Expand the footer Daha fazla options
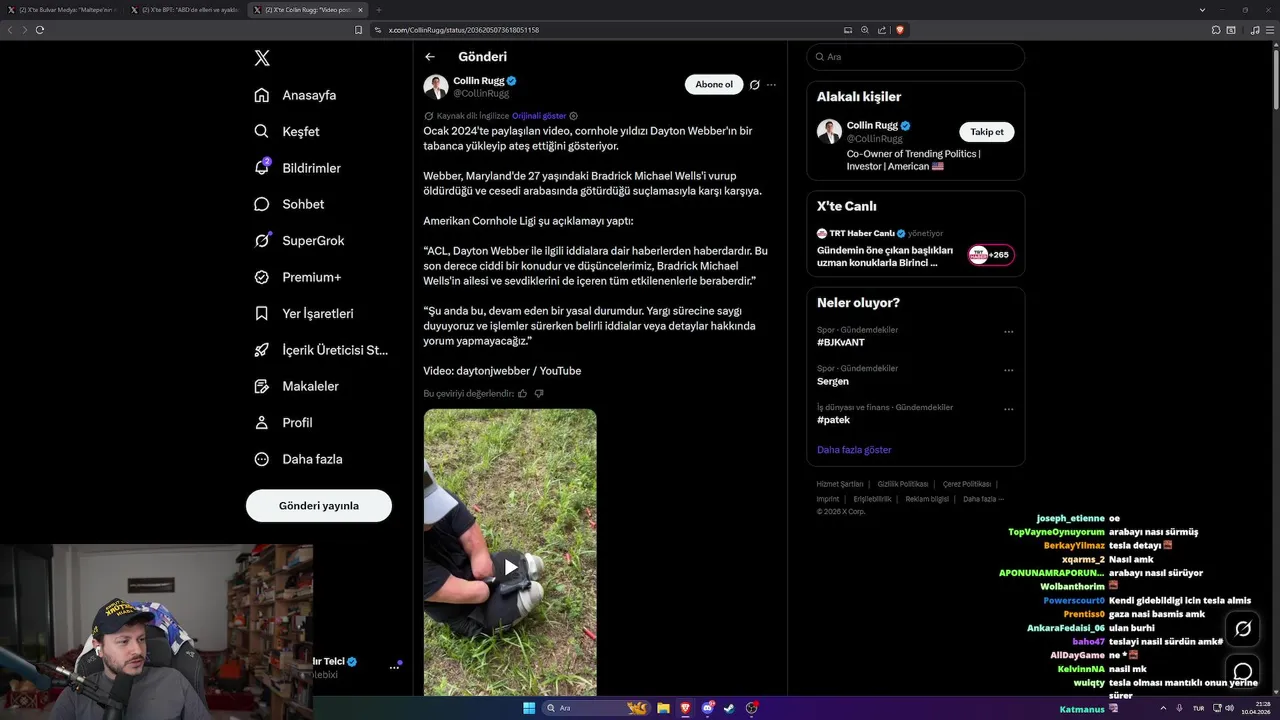 click(x=983, y=499)
